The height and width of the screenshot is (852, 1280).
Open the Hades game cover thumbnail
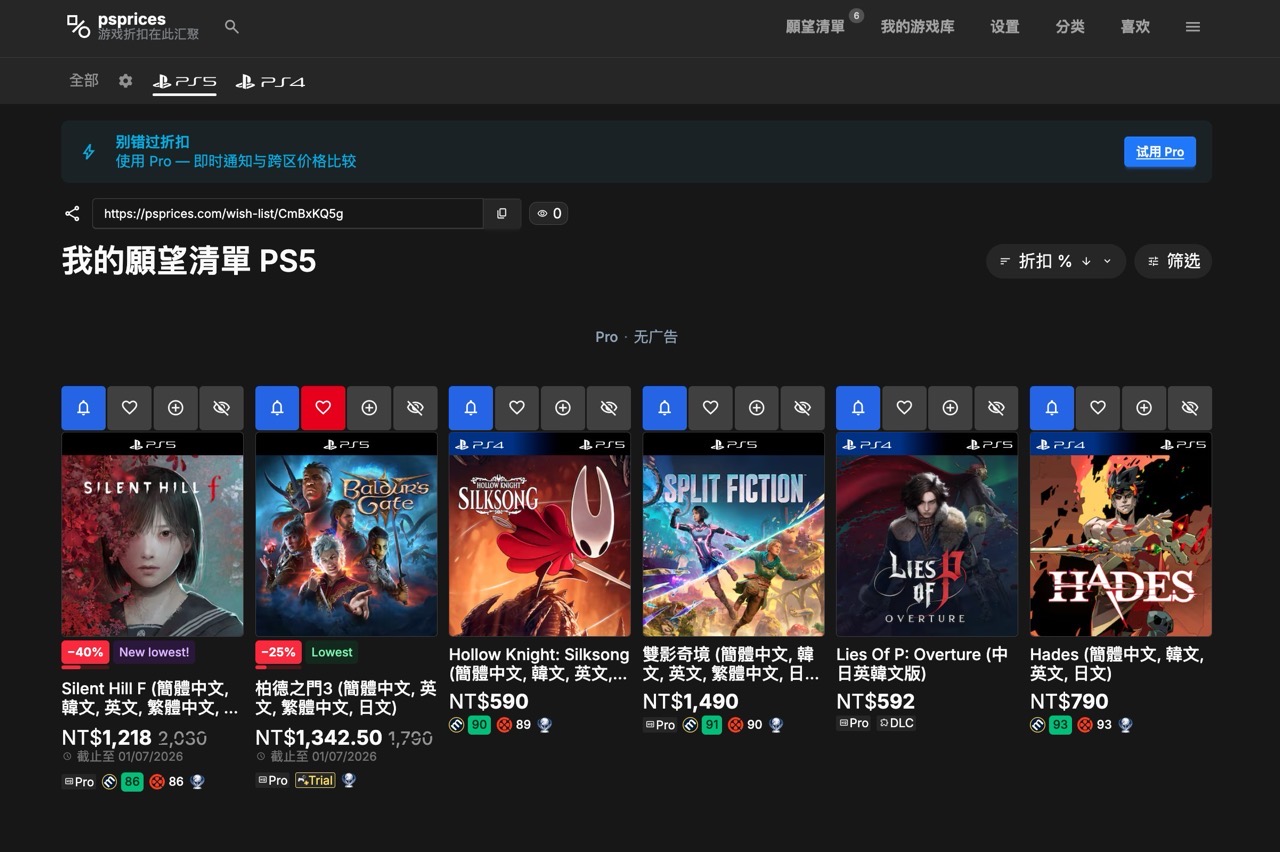[1120, 545]
